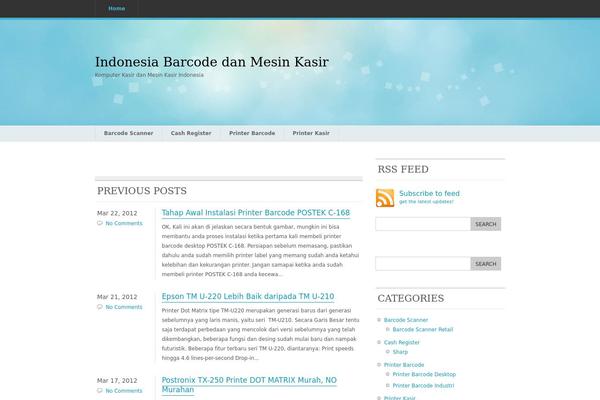600x400 pixels.
Task: Click the first SEARCH button
Action: (486, 224)
